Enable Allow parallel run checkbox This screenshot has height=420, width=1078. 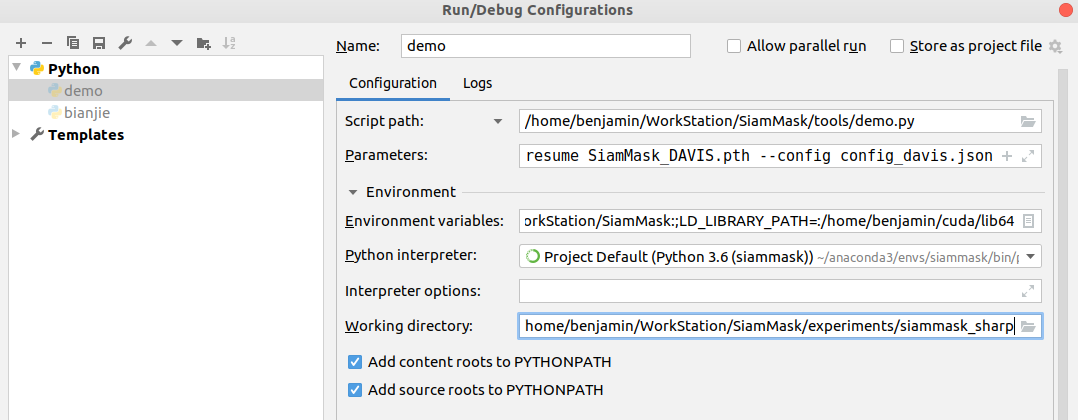(734, 46)
